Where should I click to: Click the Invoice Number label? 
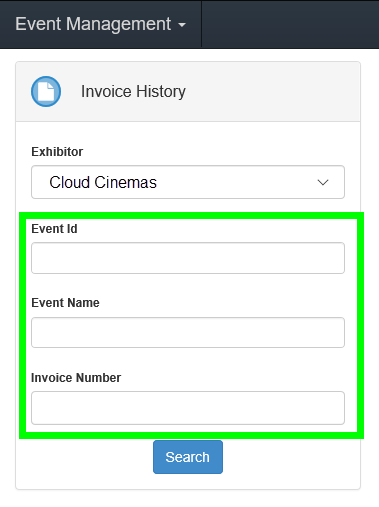coord(76,378)
